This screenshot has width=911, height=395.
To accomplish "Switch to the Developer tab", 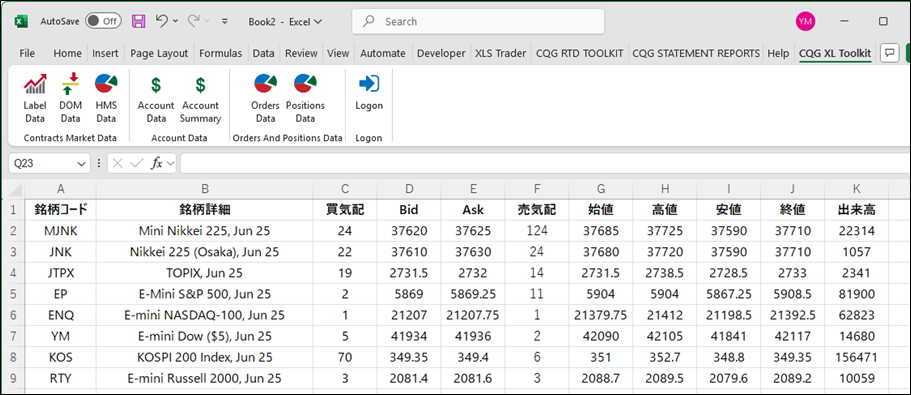I will pyautogui.click(x=441, y=53).
